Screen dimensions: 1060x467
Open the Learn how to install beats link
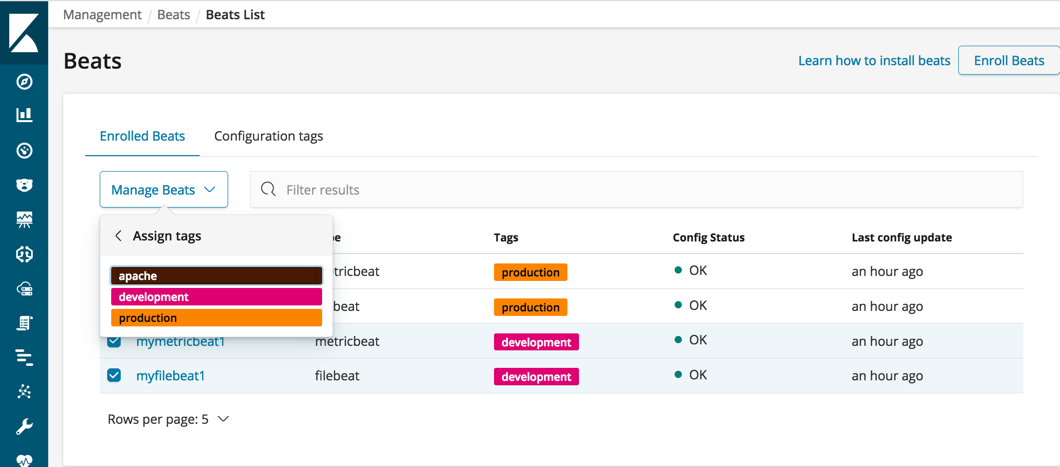(873, 61)
